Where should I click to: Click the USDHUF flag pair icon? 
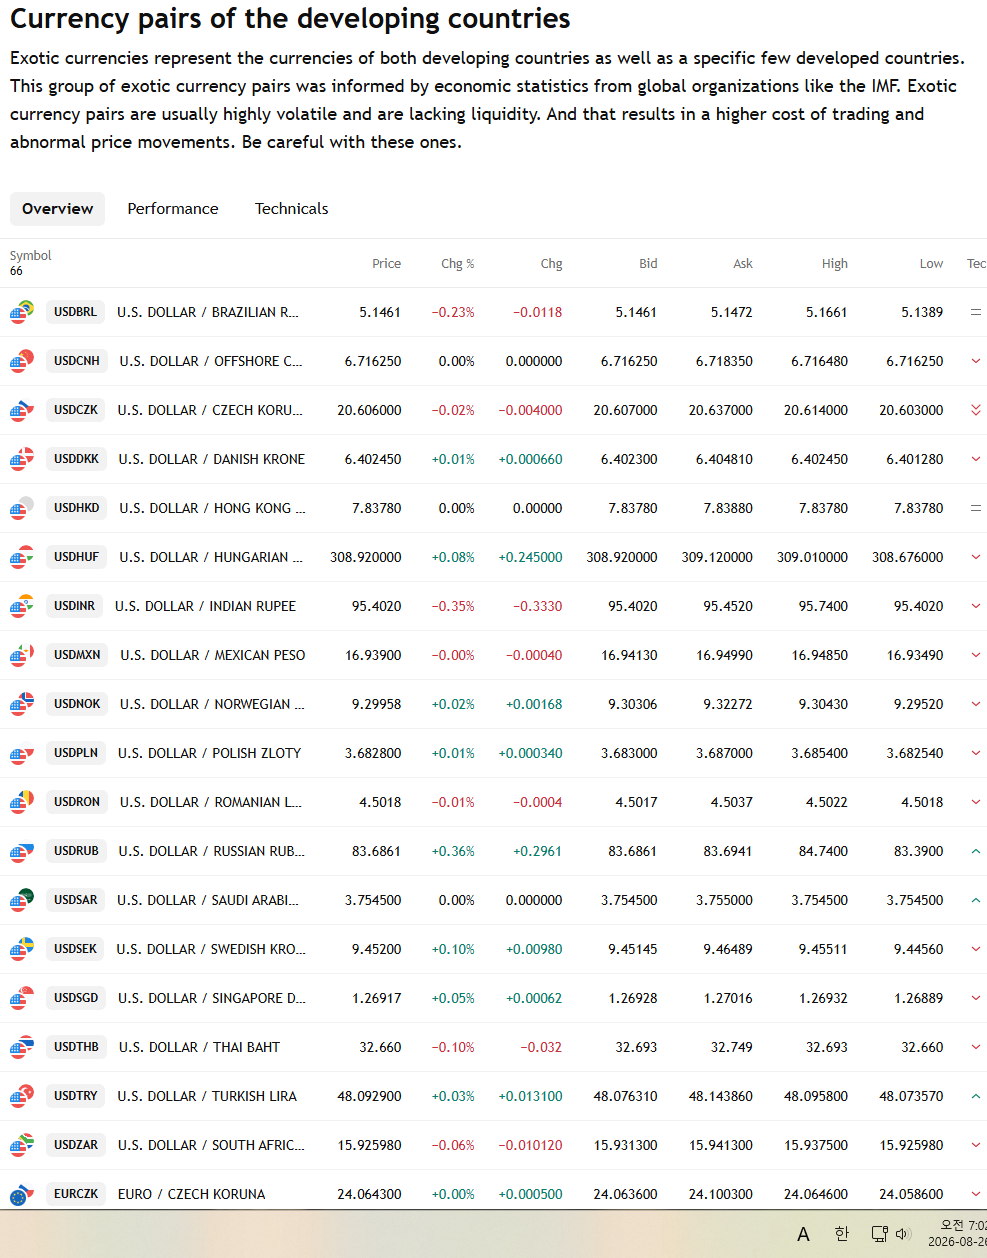click(x=22, y=557)
